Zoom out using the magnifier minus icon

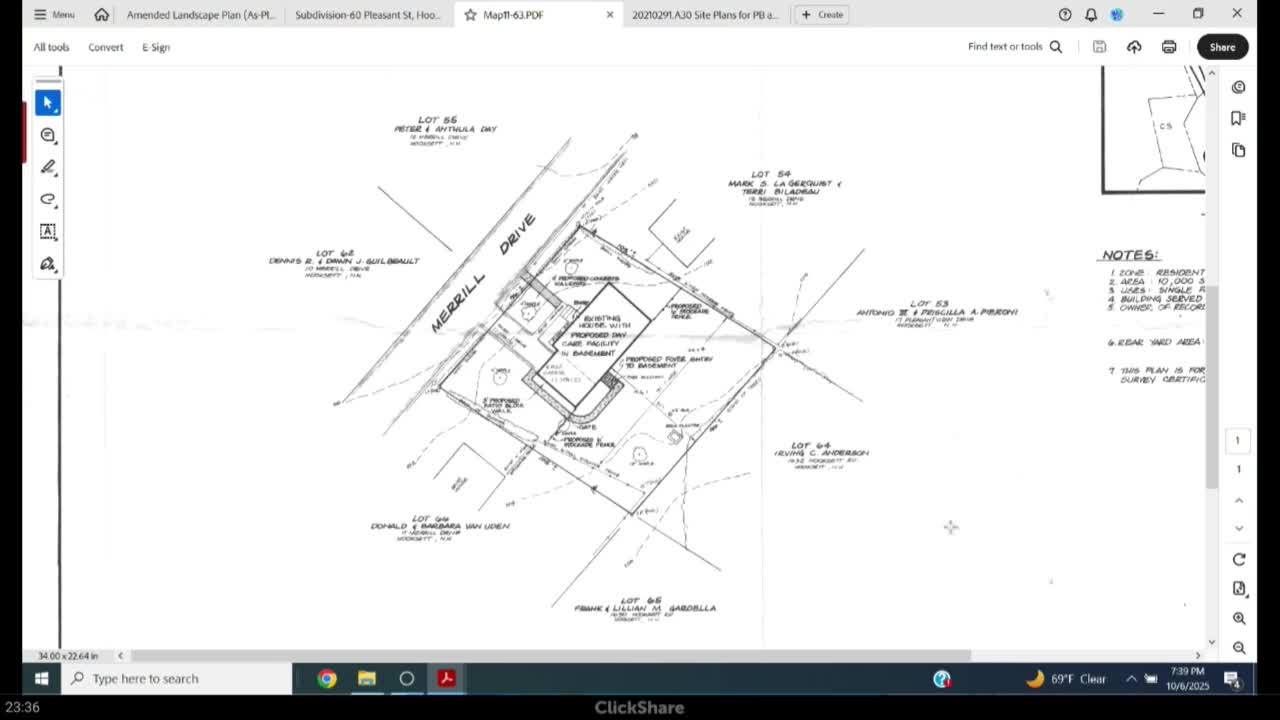pyautogui.click(x=1239, y=648)
